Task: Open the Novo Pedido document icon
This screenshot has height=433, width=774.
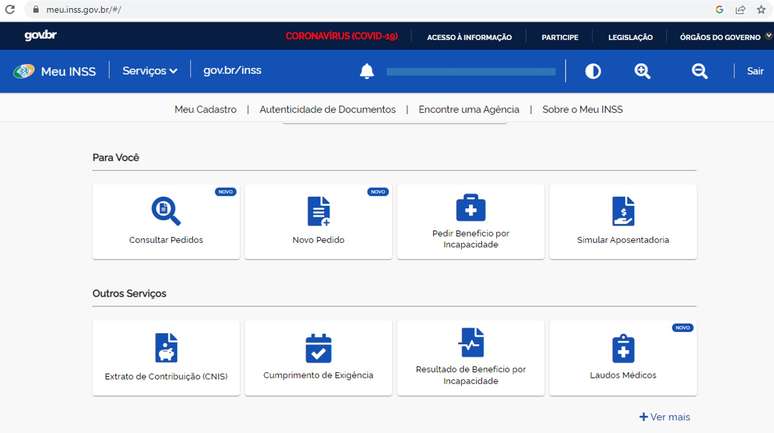Action: pos(318,211)
